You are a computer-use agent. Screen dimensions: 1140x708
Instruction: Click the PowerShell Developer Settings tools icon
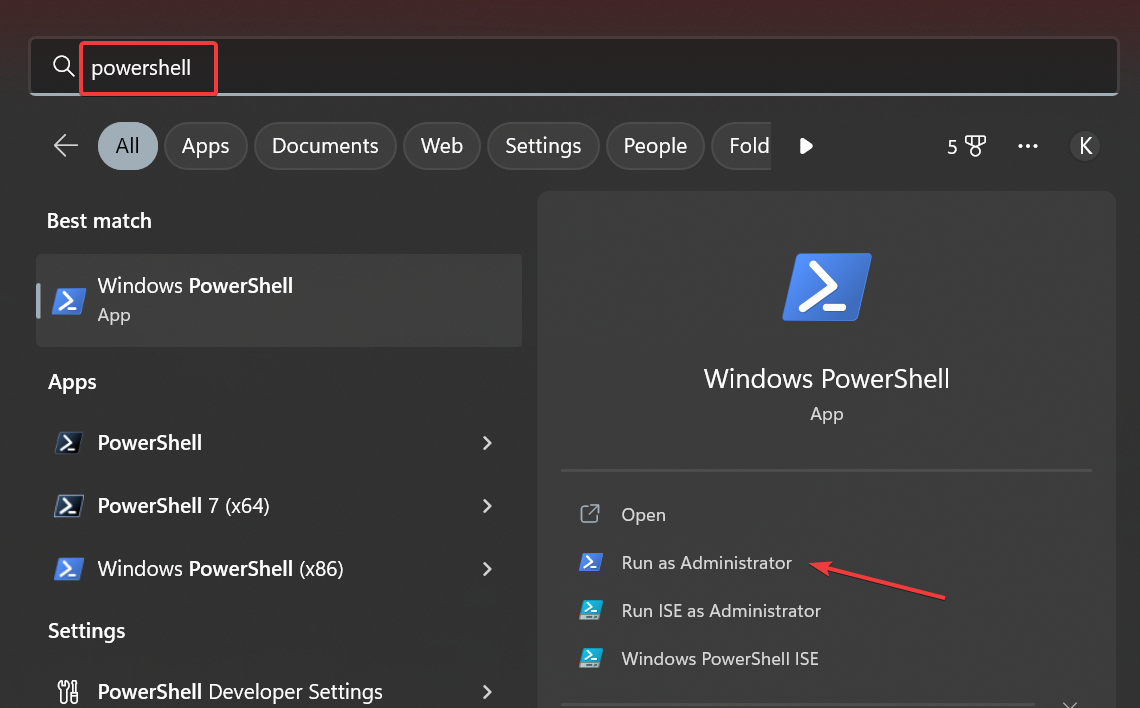[68, 691]
